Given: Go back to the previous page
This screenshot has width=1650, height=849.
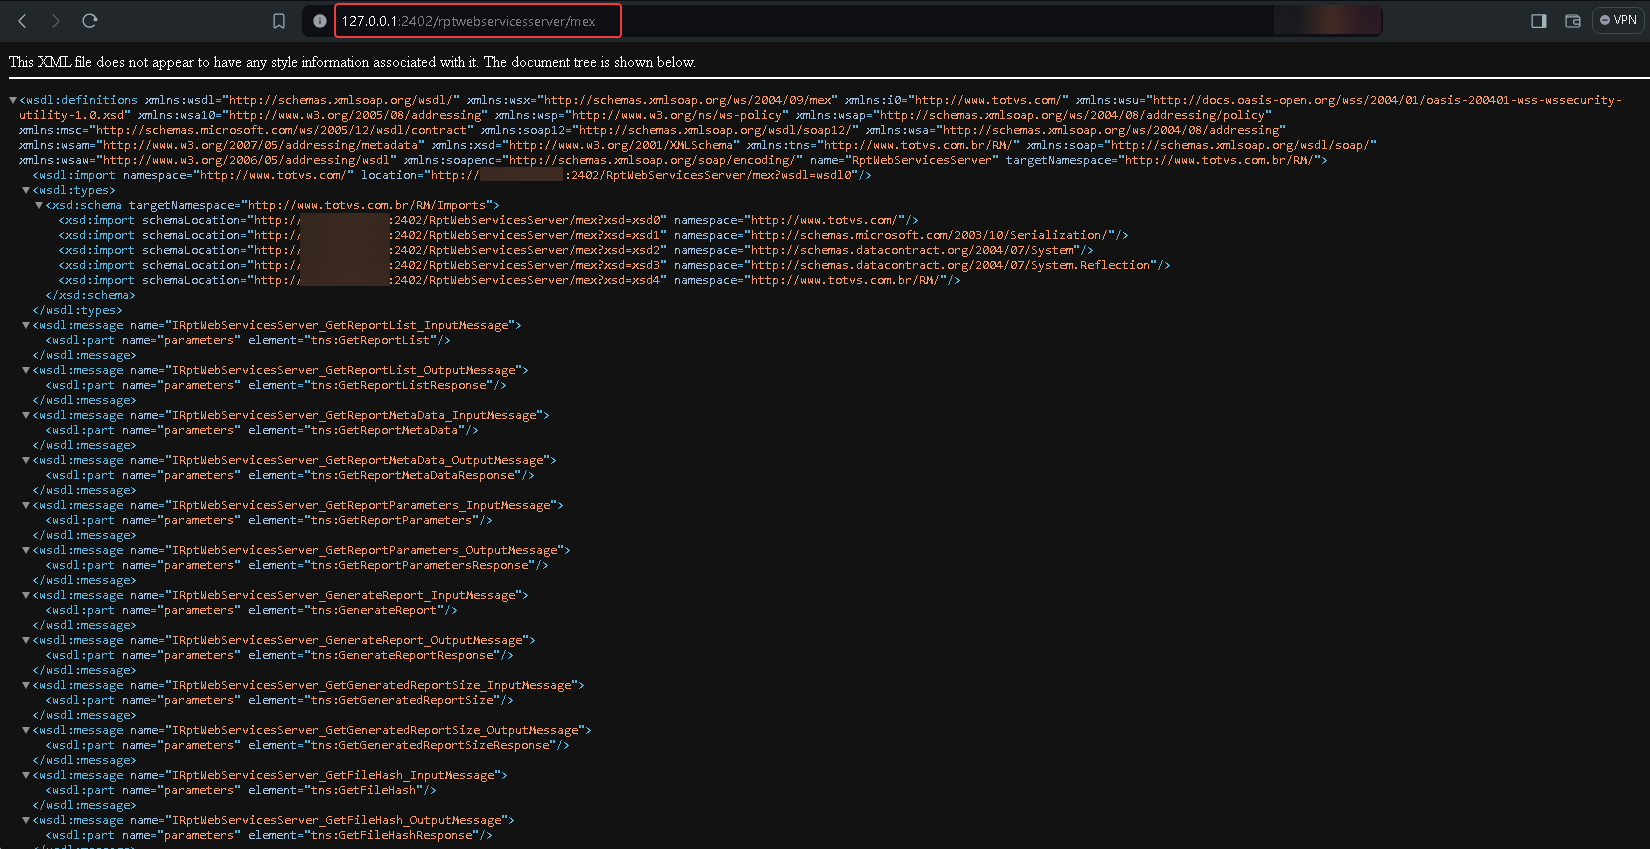Looking at the screenshot, I should tap(23, 21).
